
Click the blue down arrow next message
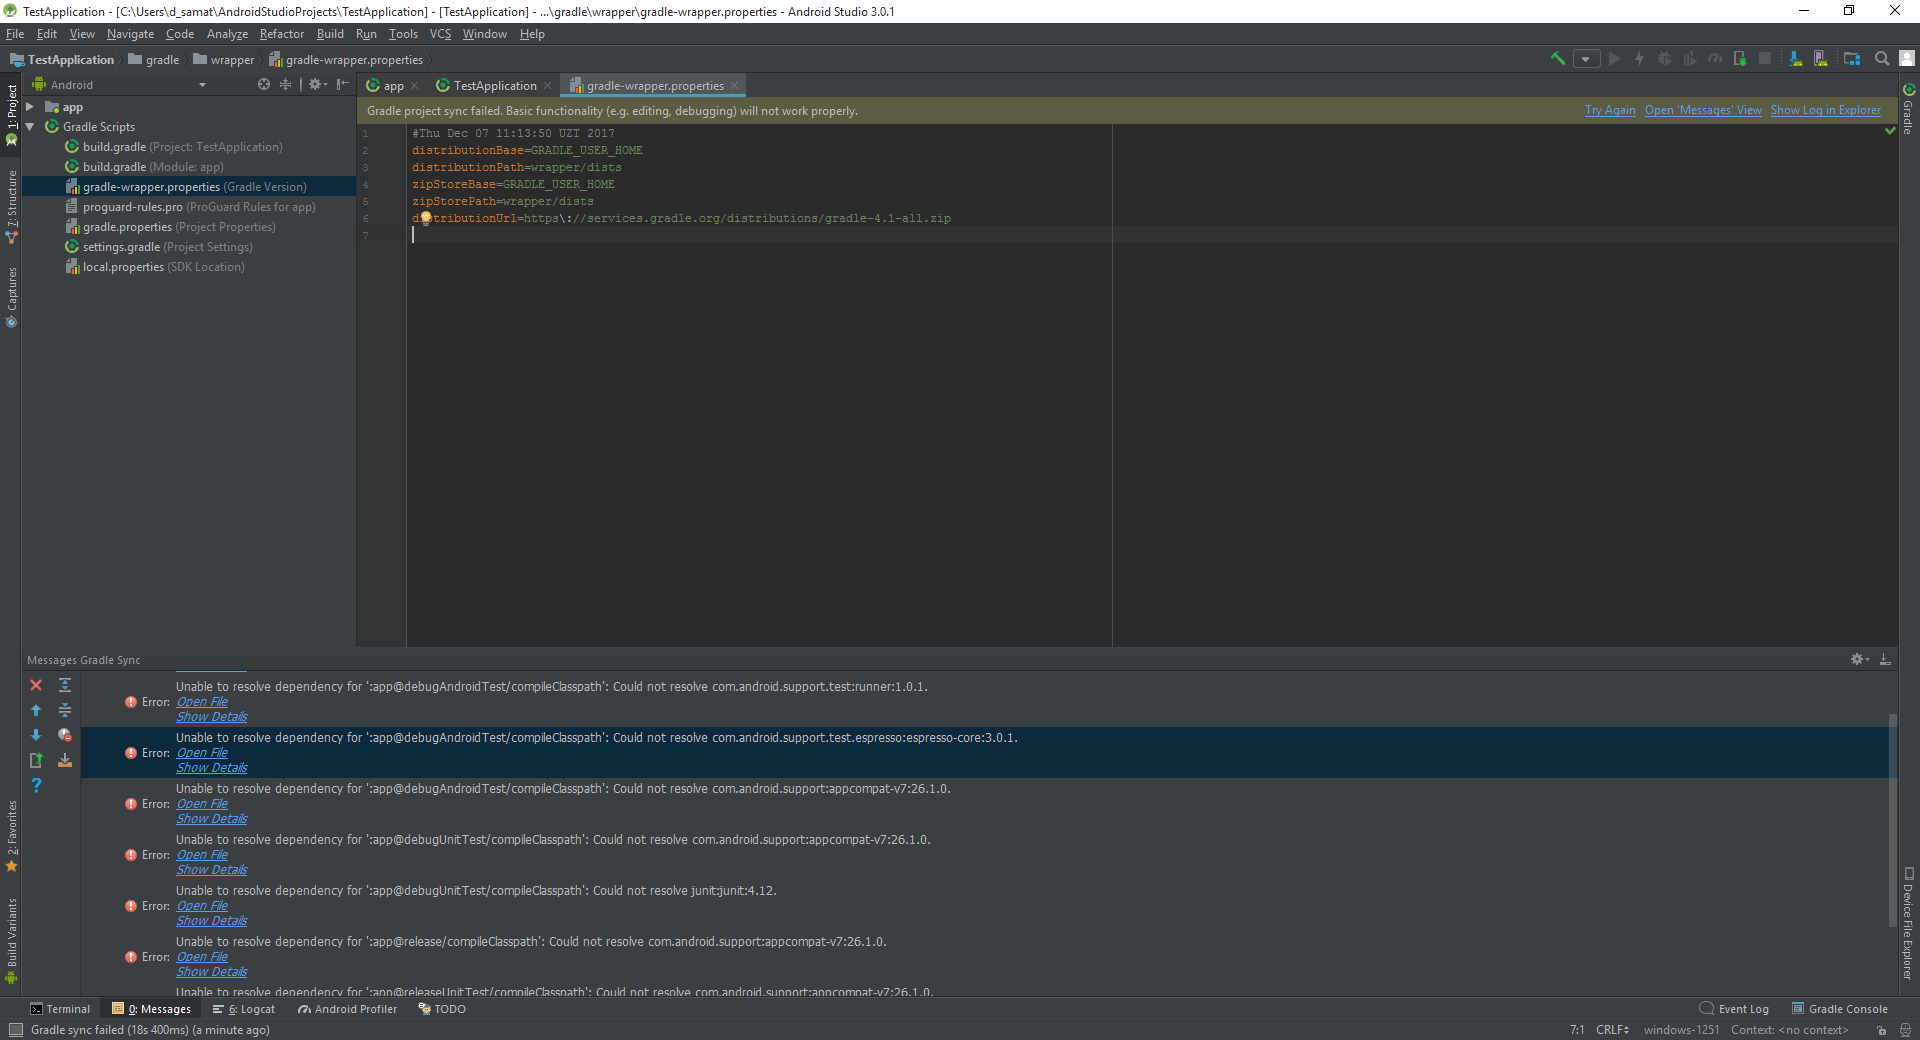[x=36, y=735]
